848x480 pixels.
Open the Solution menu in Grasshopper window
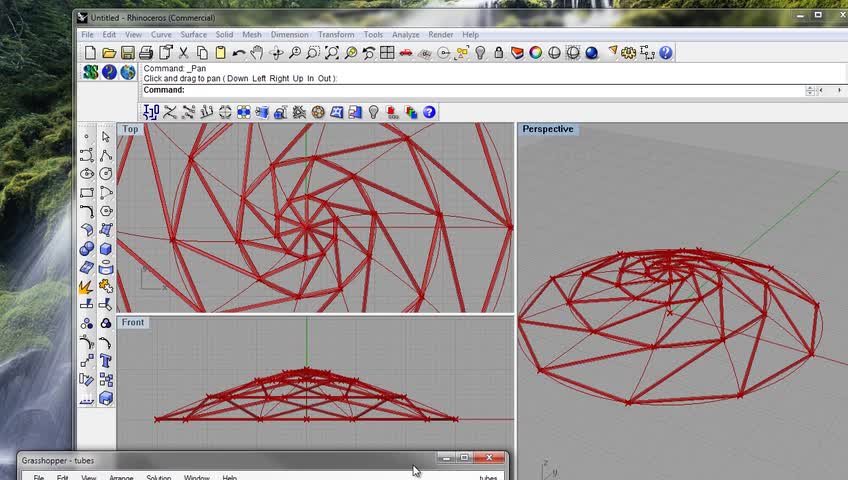tap(158, 477)
